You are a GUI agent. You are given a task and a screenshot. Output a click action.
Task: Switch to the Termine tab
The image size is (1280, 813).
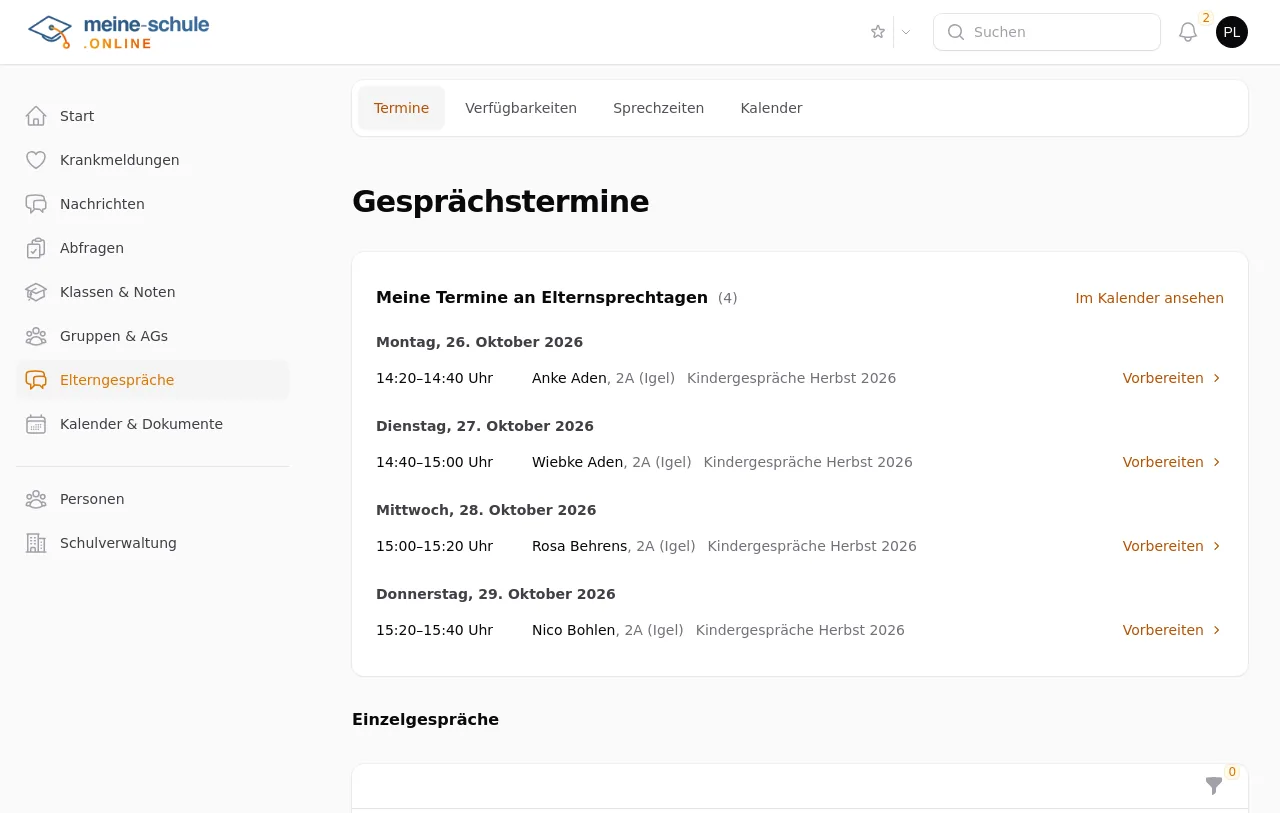tap(401, 108)
